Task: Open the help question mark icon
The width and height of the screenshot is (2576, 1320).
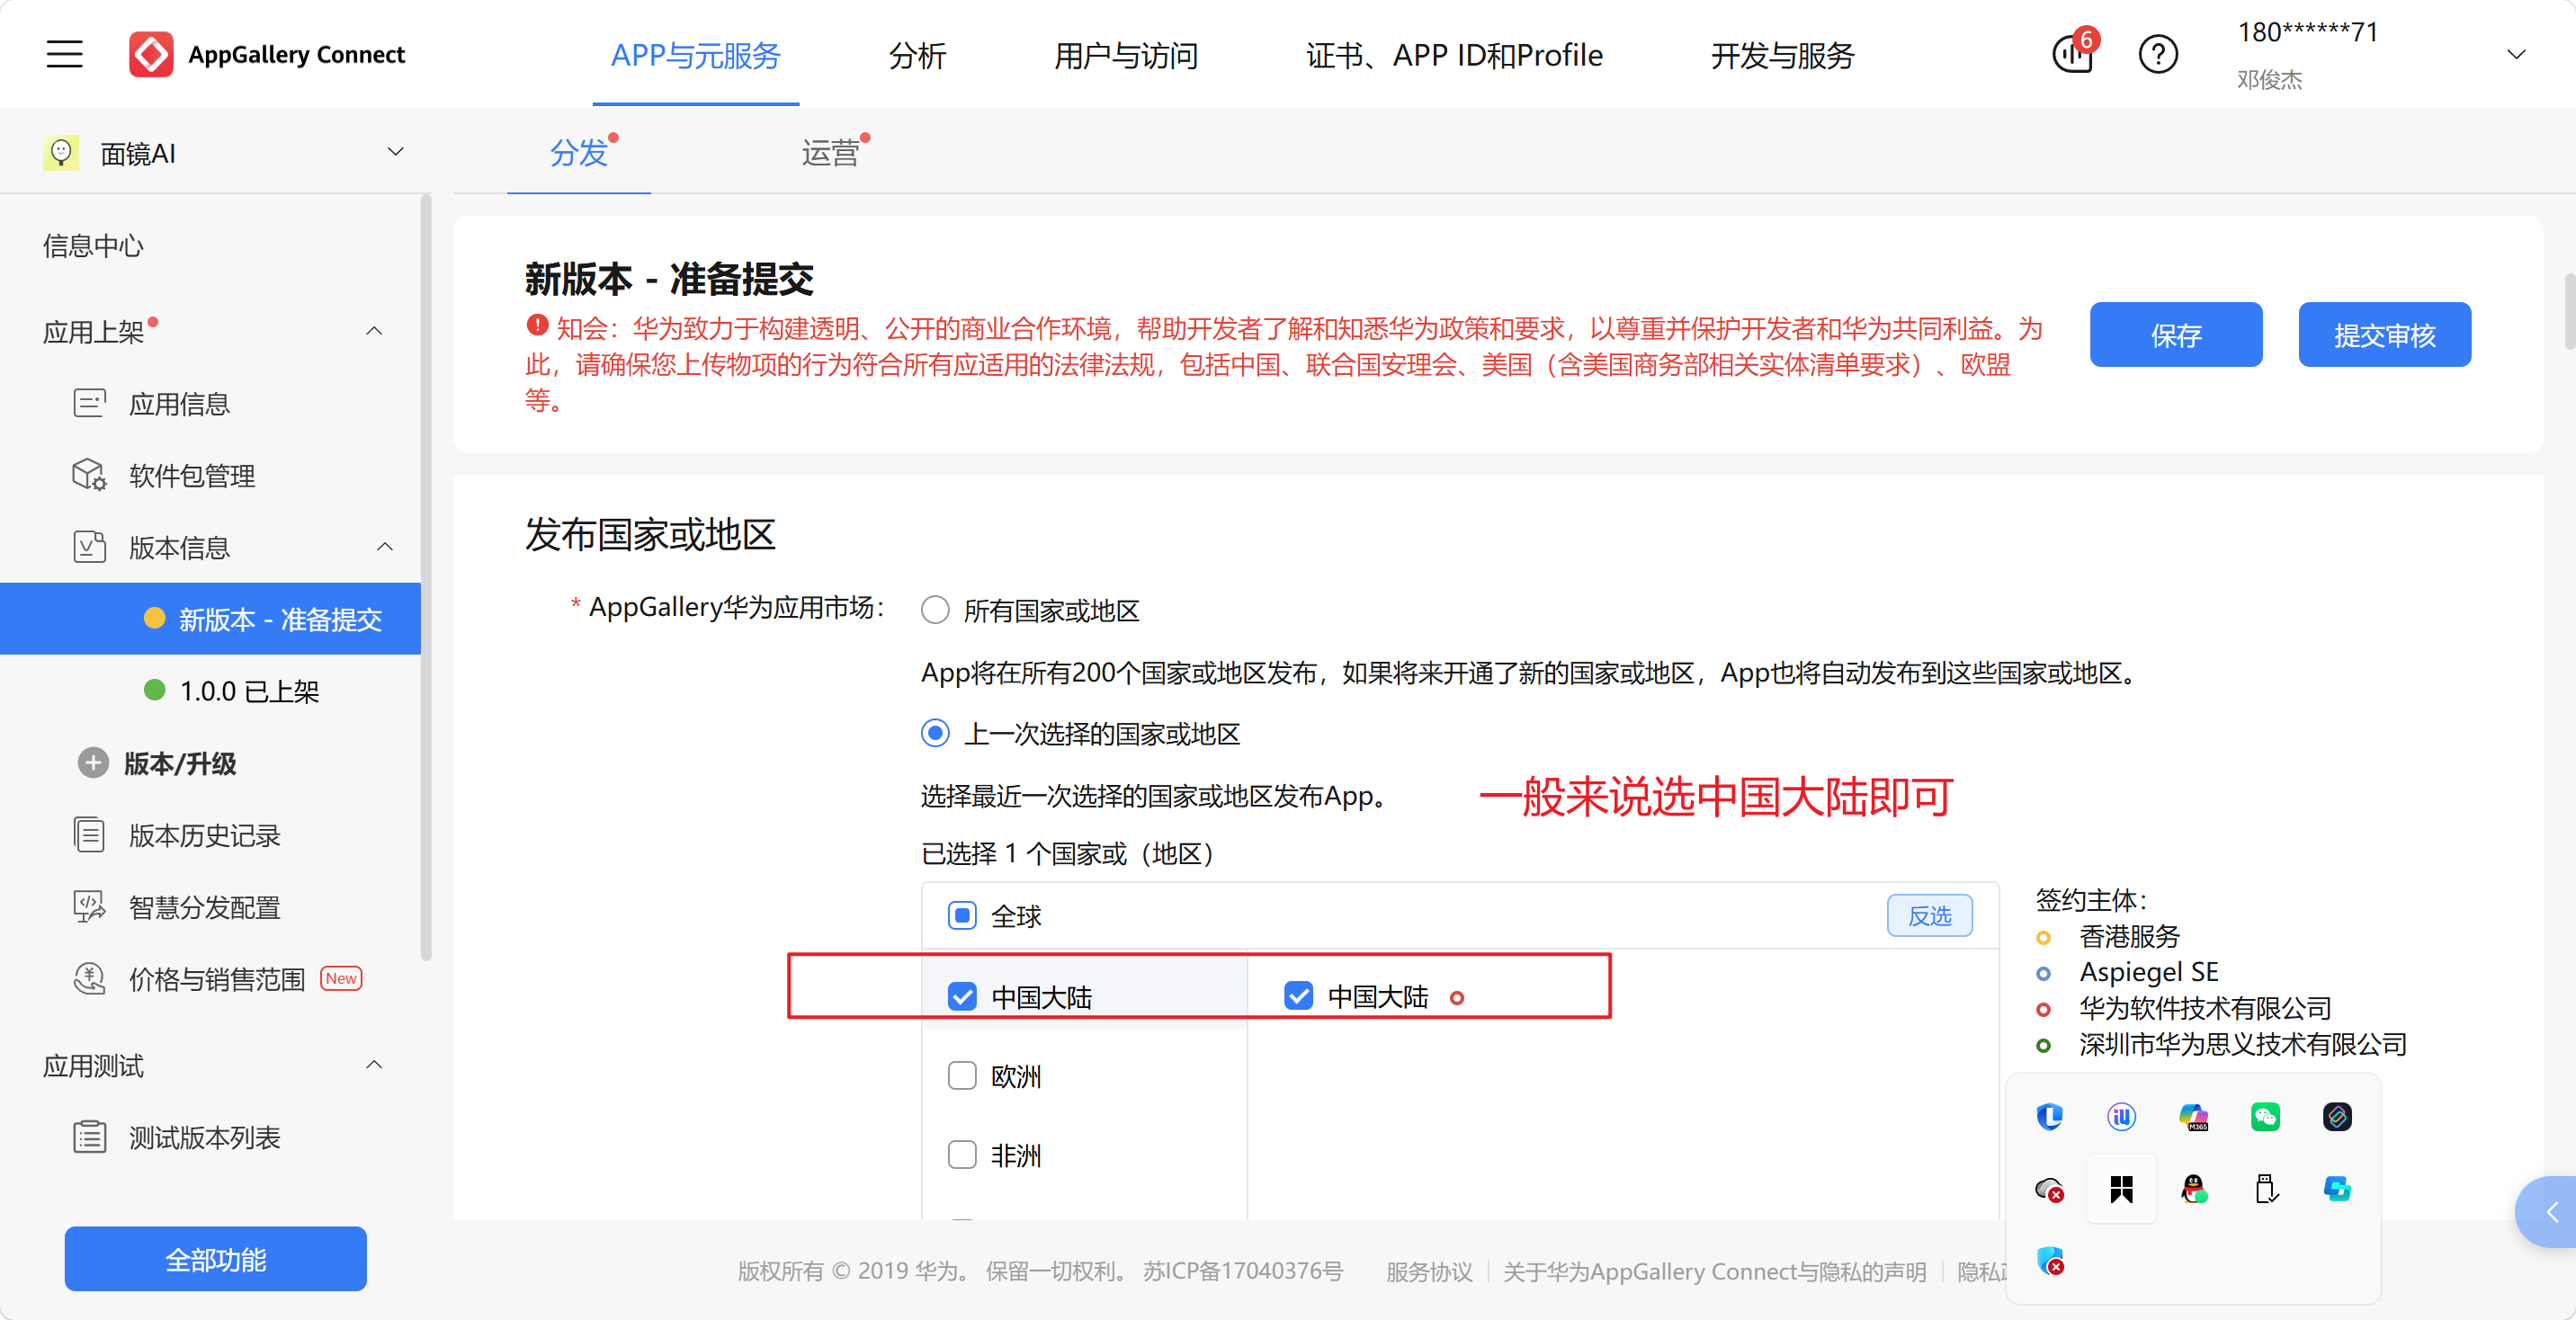Action: [x=2158, y=54]
